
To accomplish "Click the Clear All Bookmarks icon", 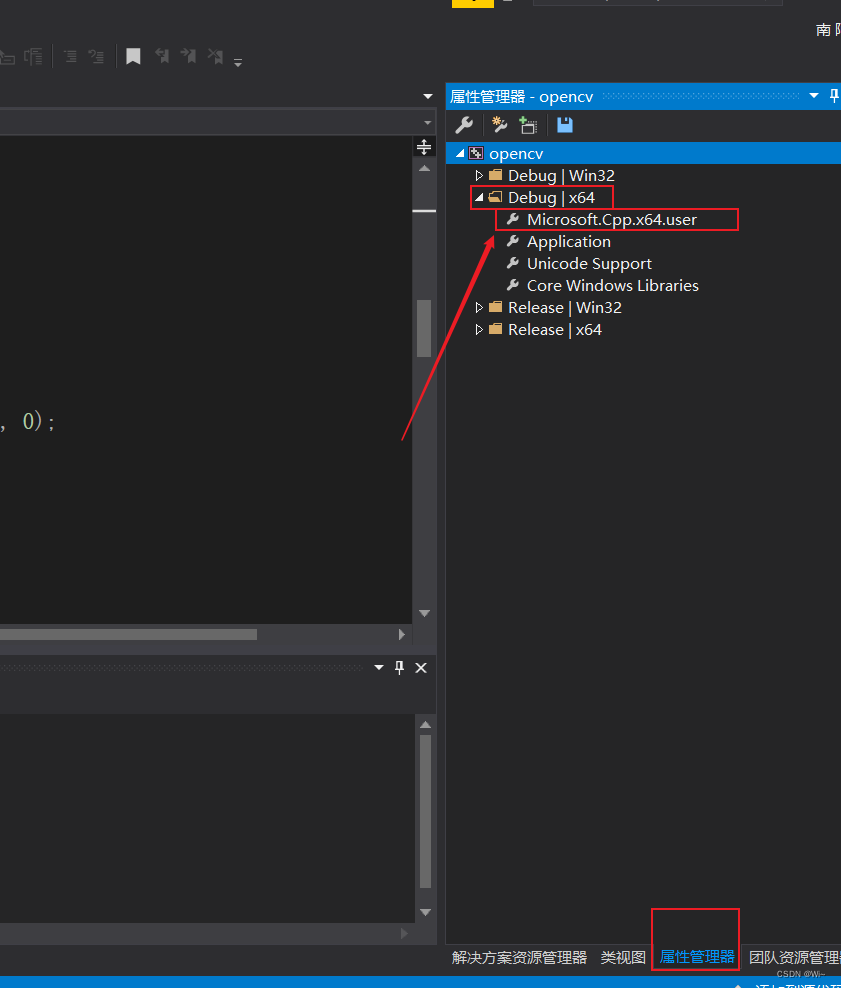I will (215, 56).
